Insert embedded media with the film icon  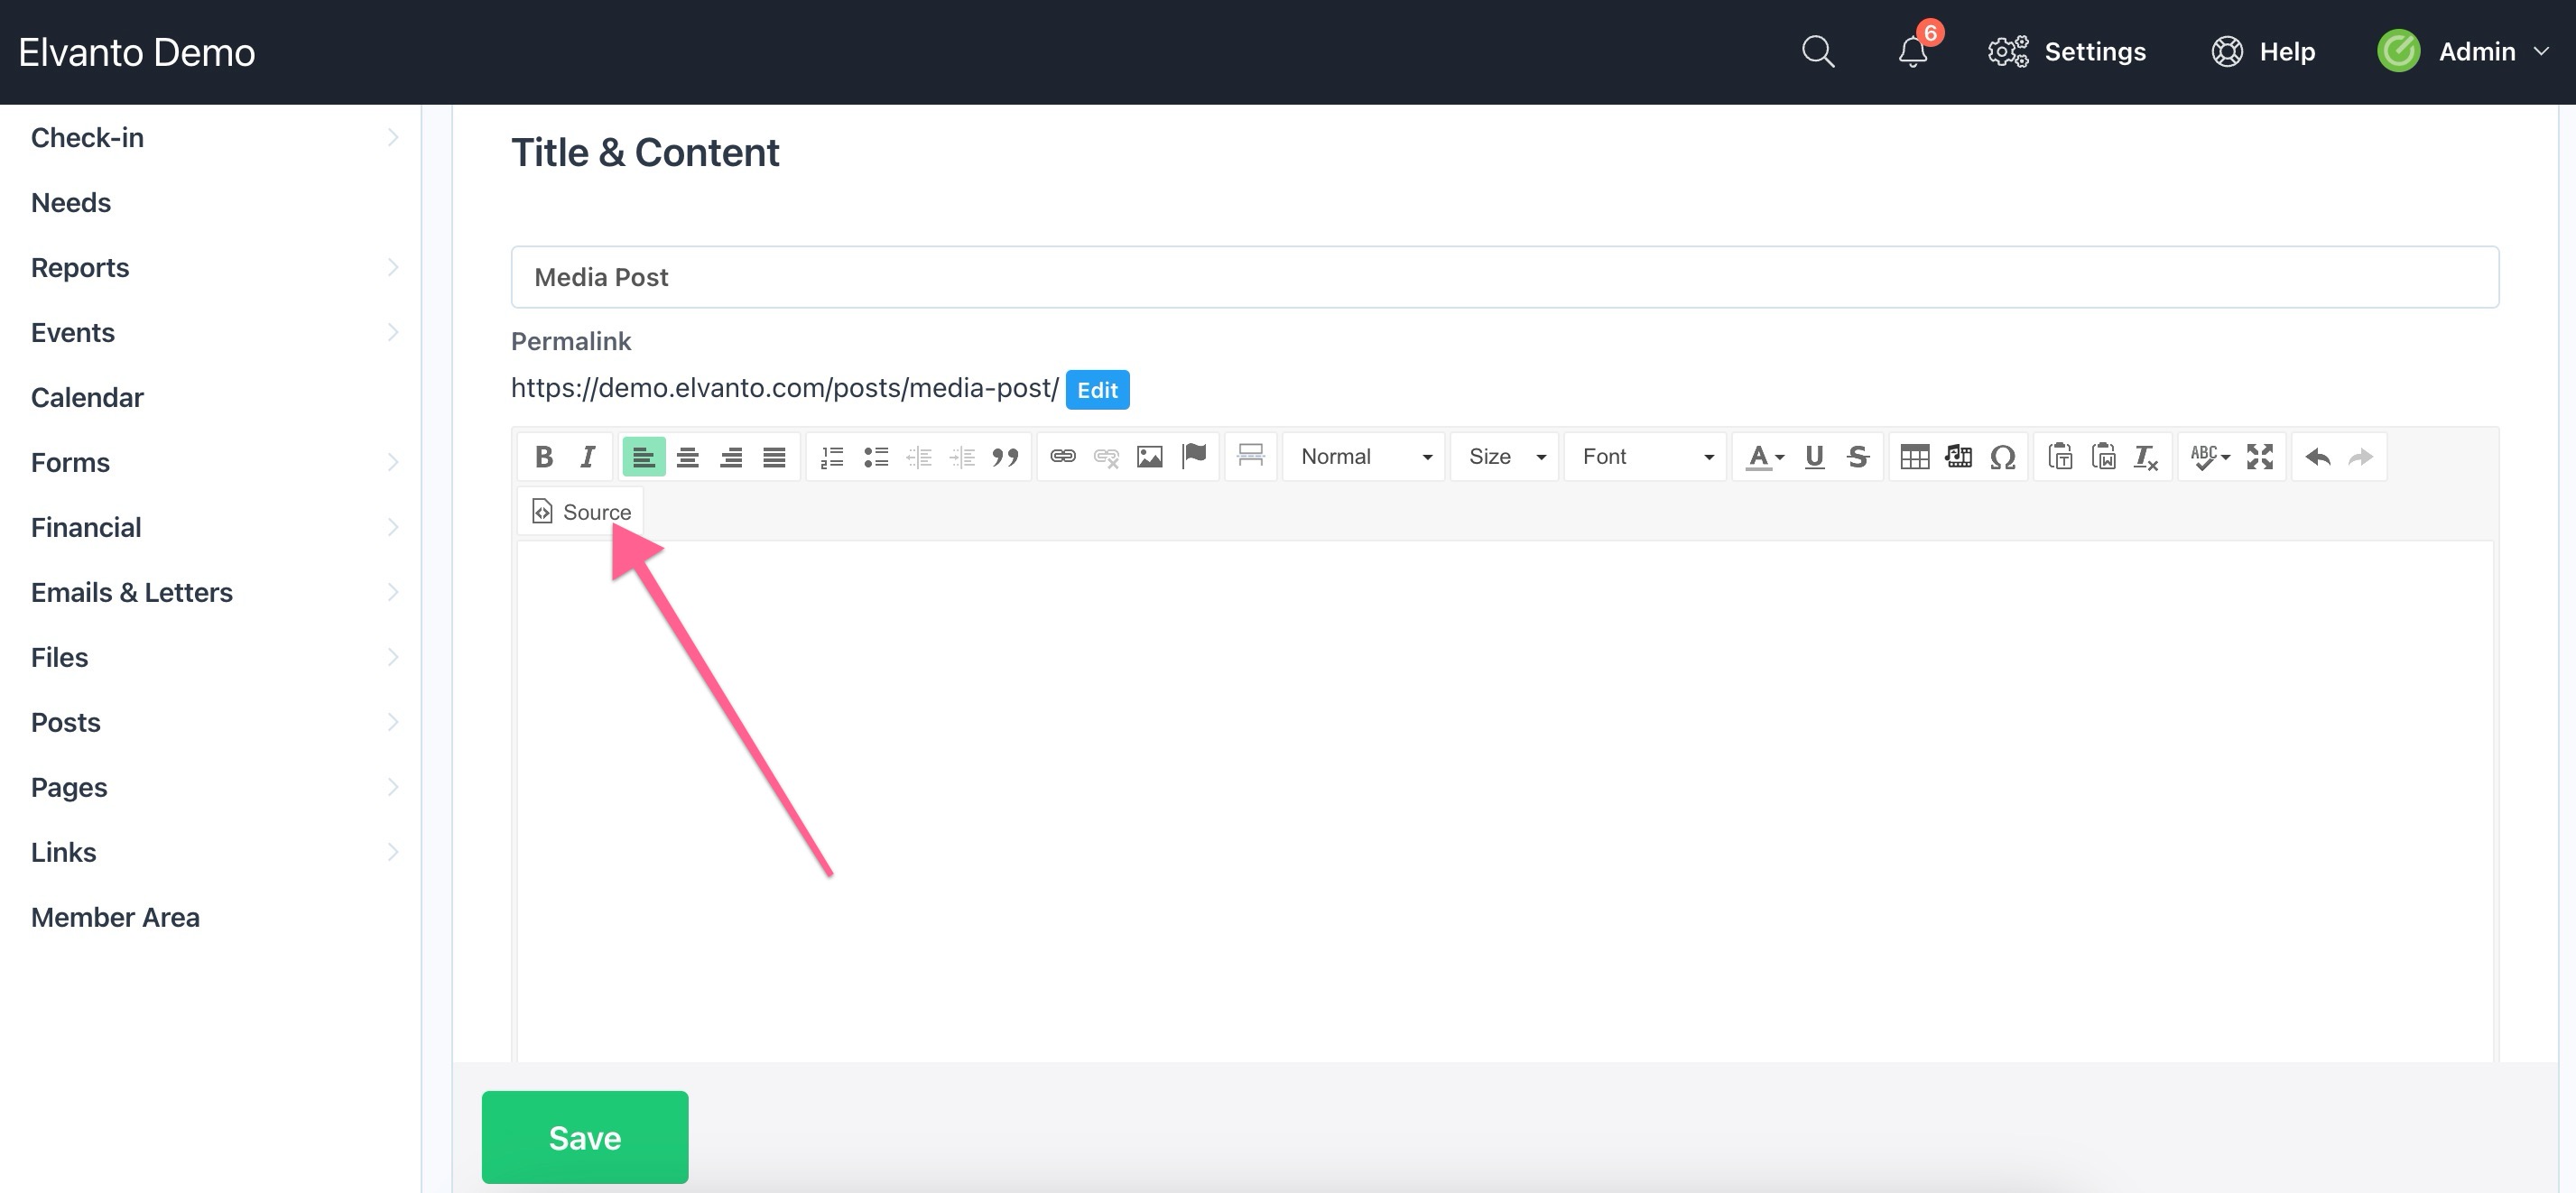point(1958,456)
